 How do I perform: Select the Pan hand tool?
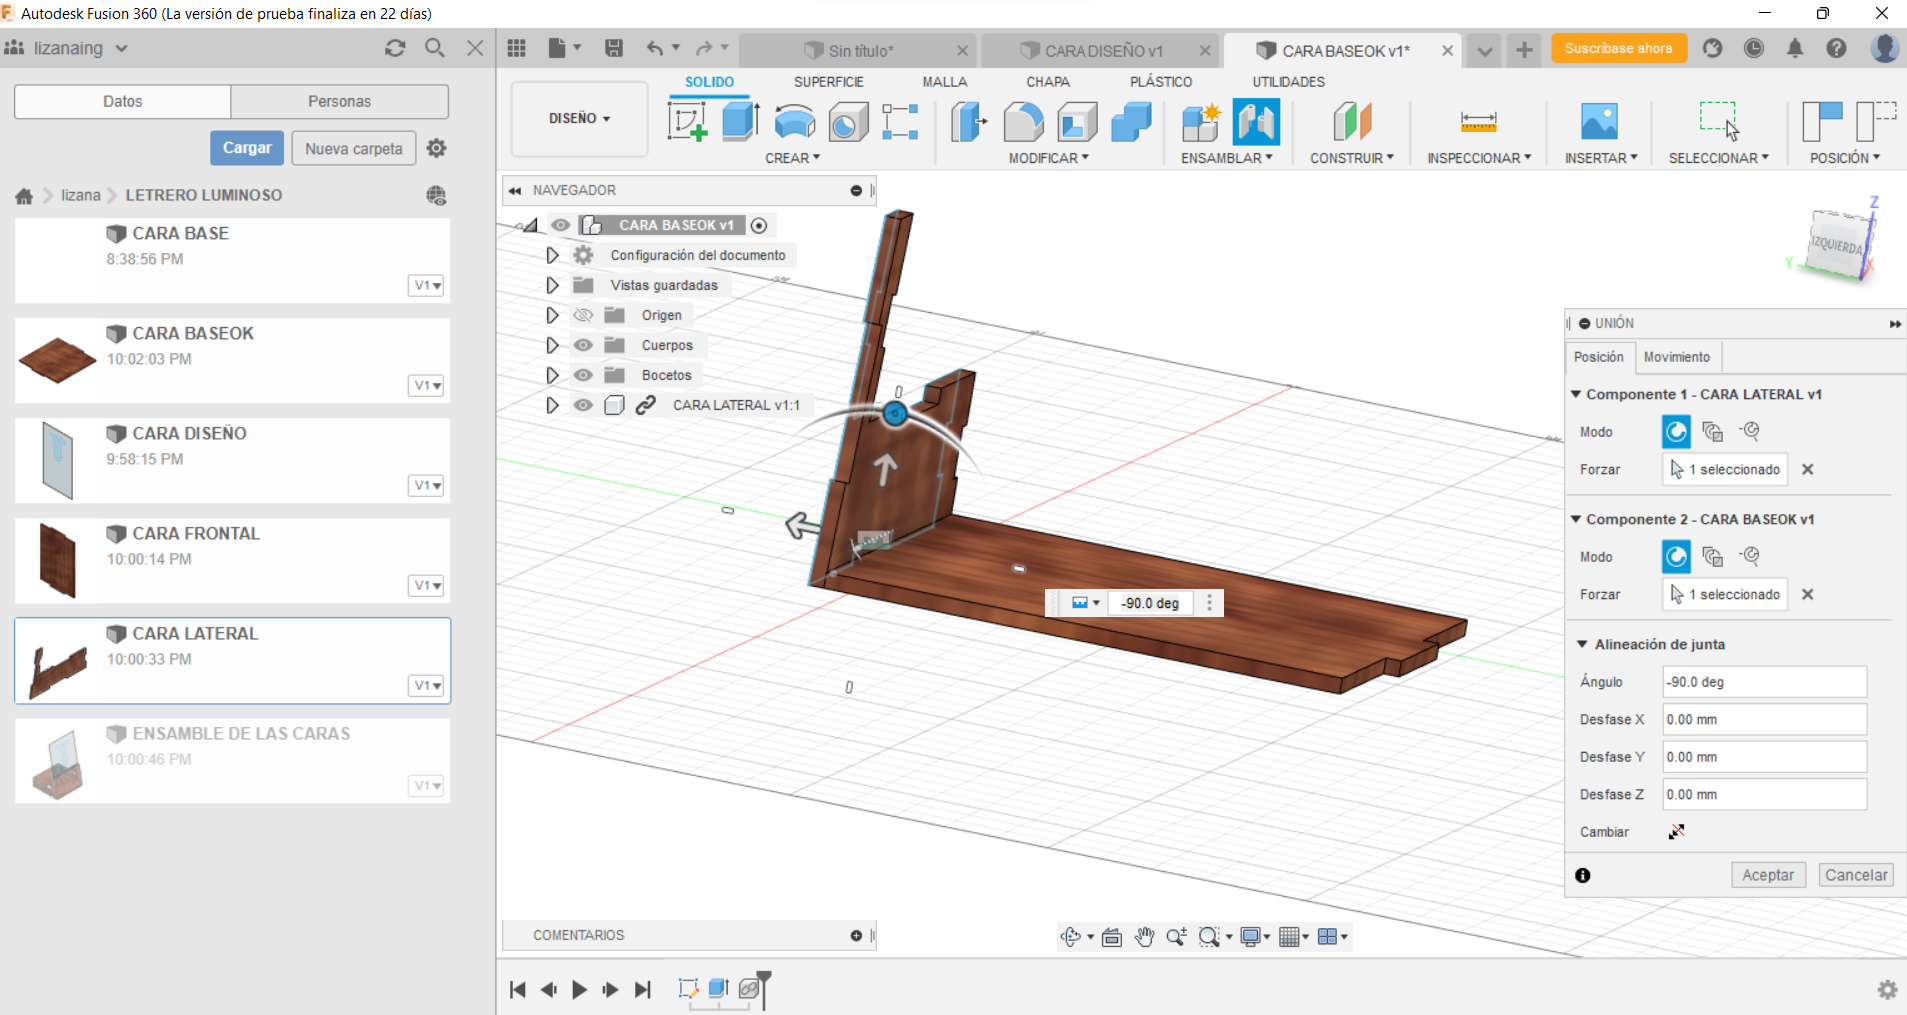click(1145, 937)
